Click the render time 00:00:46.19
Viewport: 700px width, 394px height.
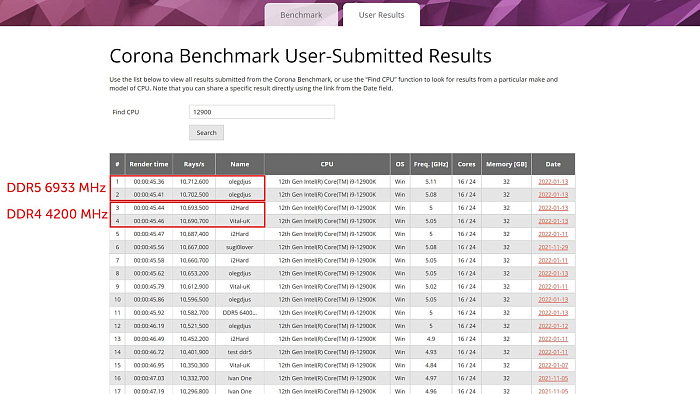pos(149,326)
